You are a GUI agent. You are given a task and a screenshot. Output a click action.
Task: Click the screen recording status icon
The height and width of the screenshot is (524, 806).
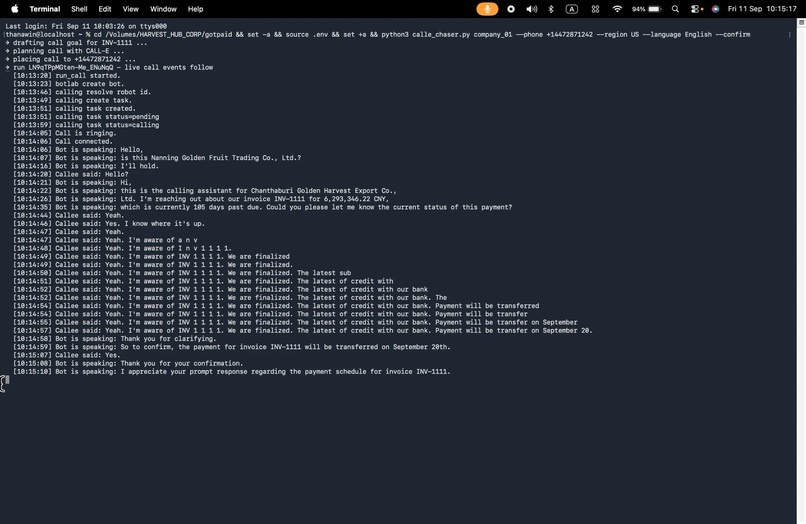tap(511, 9)
